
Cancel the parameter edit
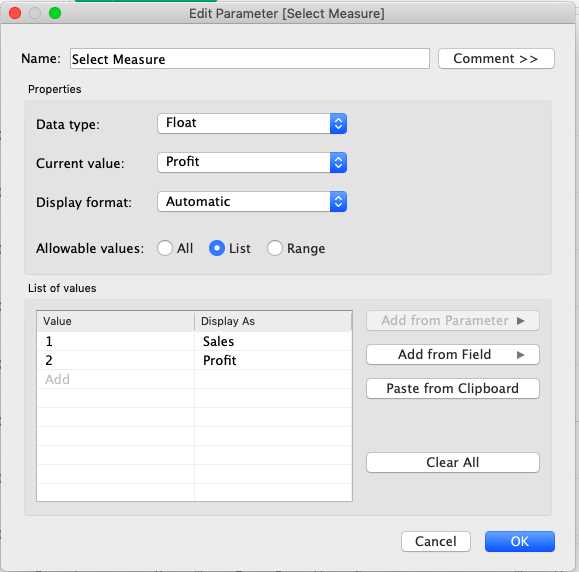436,541
